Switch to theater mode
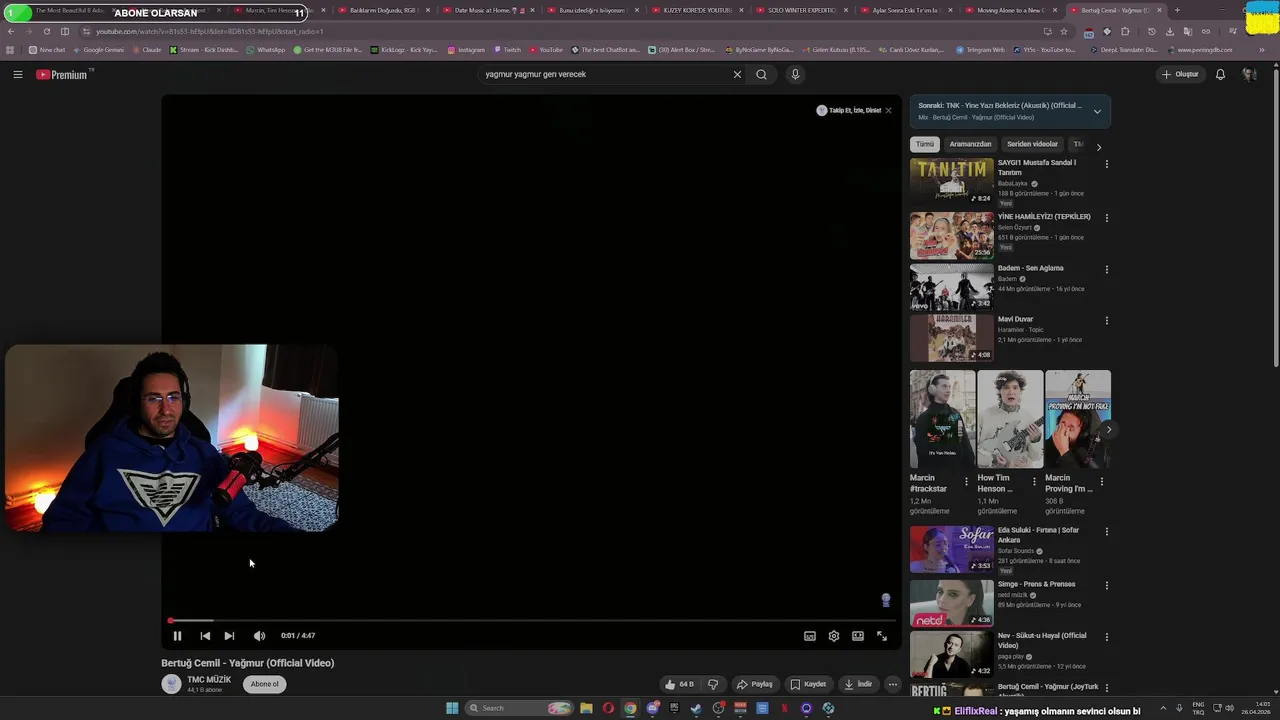 [x=858, y=636]
